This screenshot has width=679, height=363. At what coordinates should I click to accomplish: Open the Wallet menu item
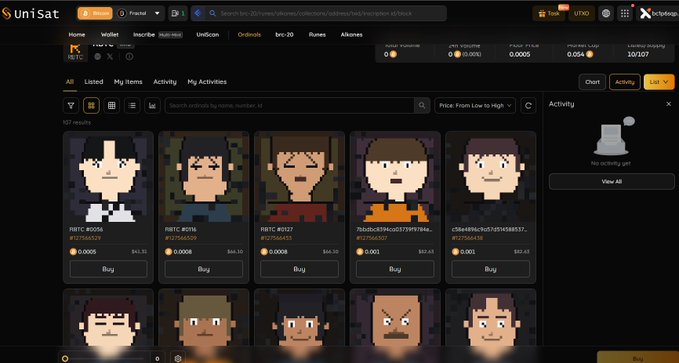pyautogui.click(x=110, y=35)
